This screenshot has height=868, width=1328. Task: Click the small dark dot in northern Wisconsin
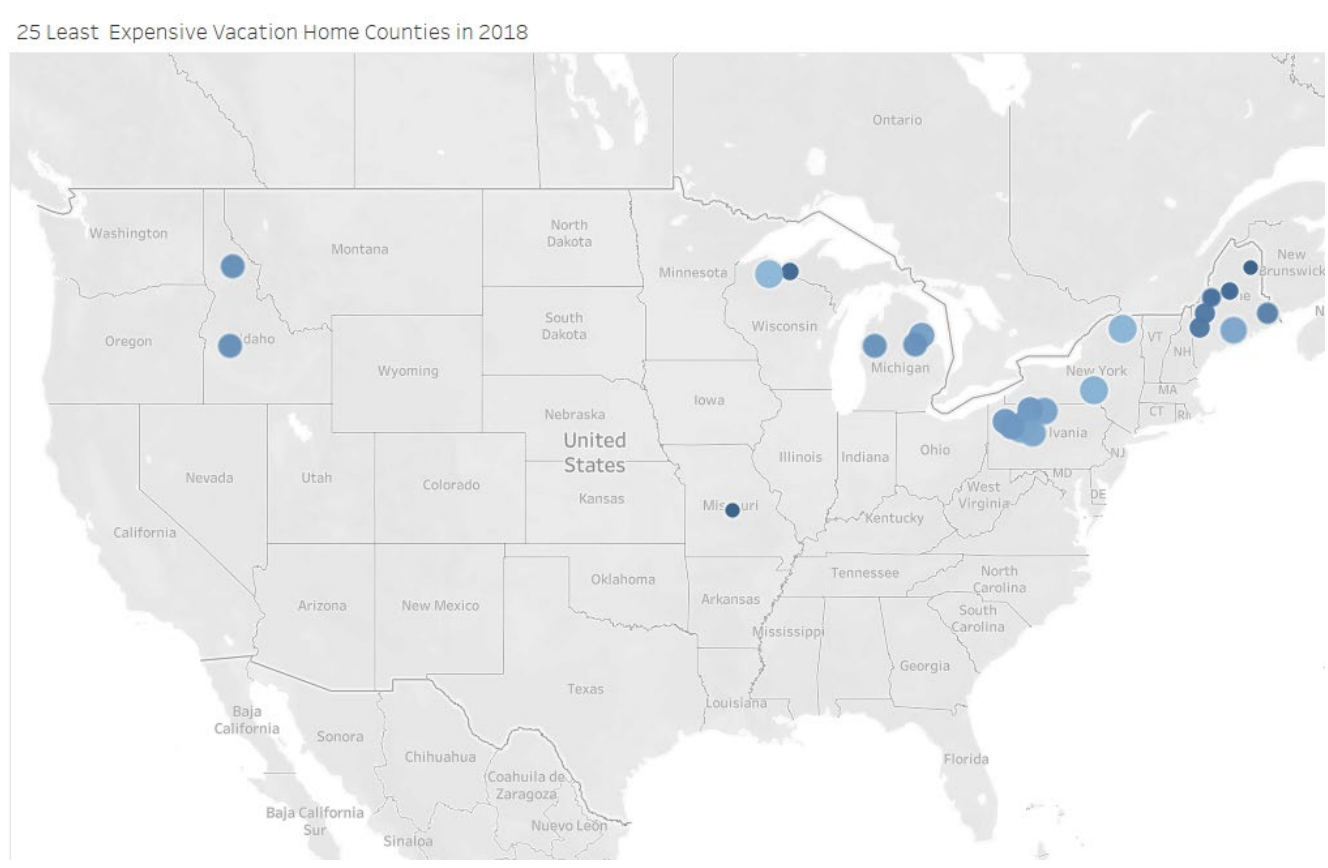point(790,271)
